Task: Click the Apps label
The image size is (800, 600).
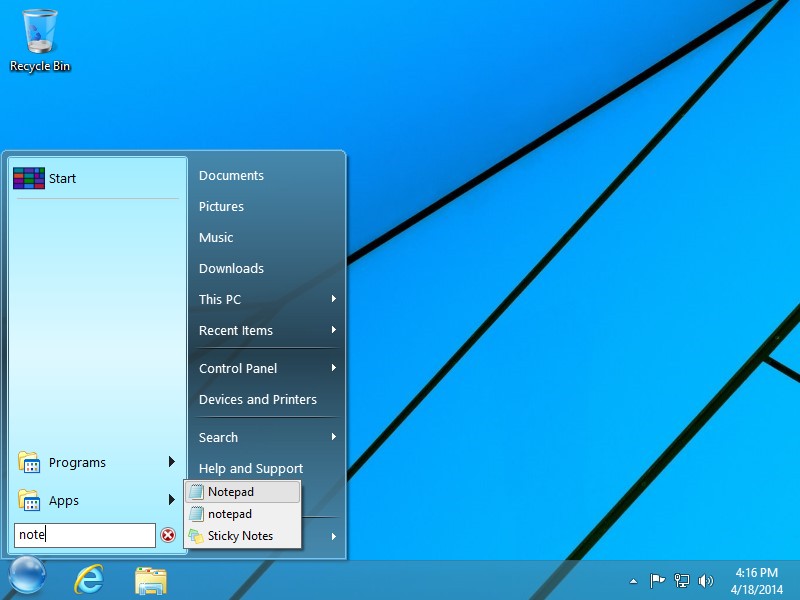Action: [64, 501]
